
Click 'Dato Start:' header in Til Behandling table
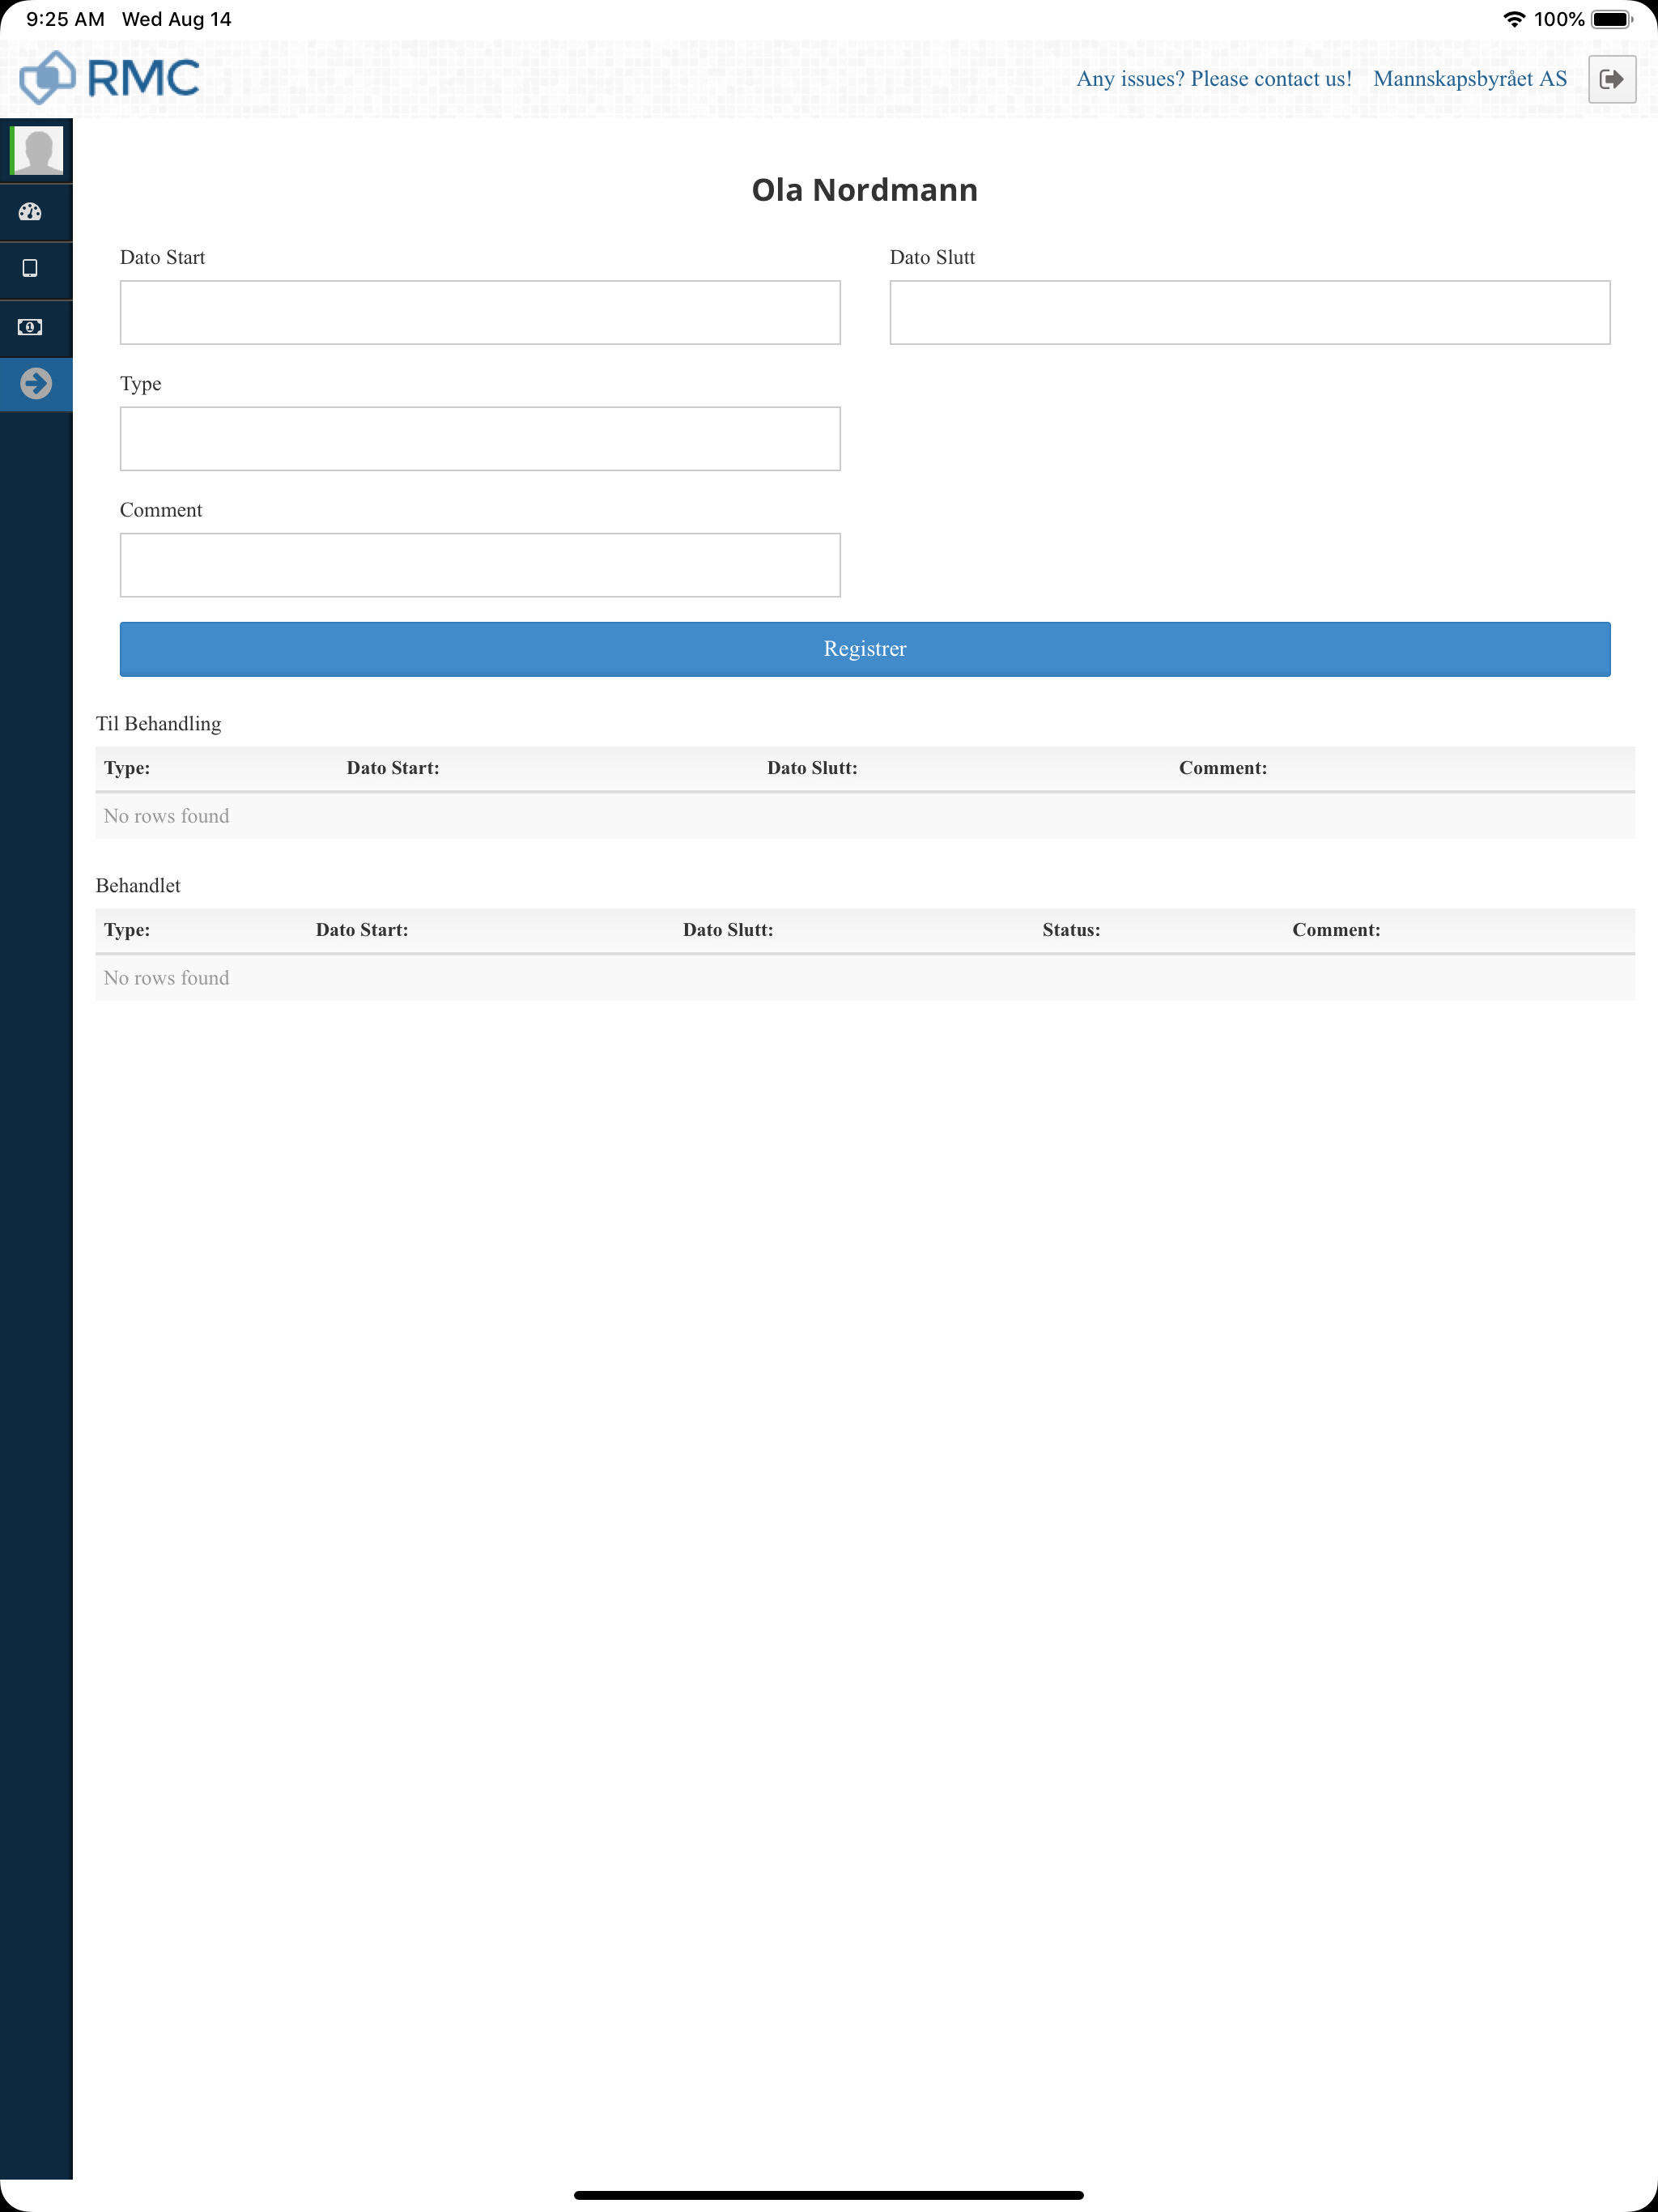click(393, 768)
